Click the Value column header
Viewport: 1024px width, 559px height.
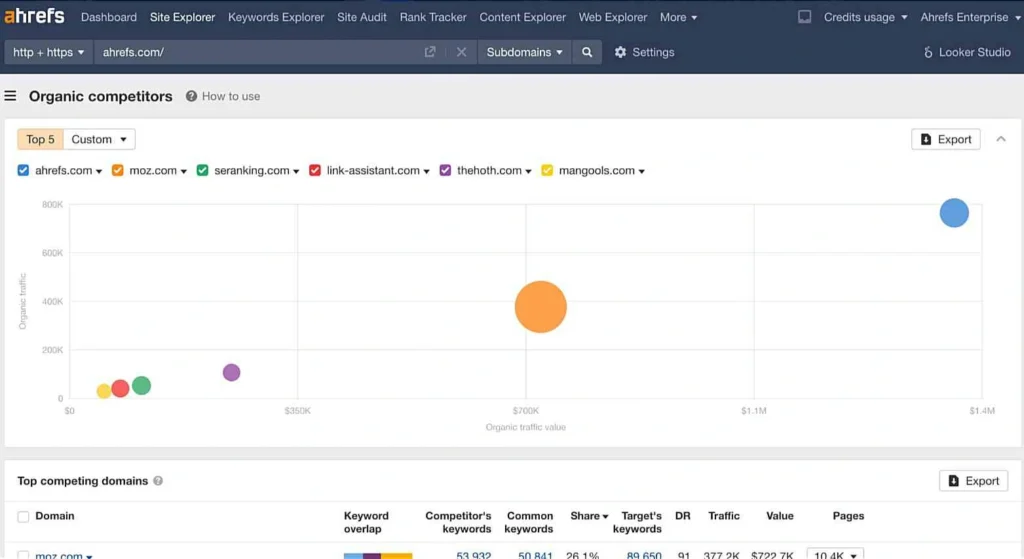780,516
